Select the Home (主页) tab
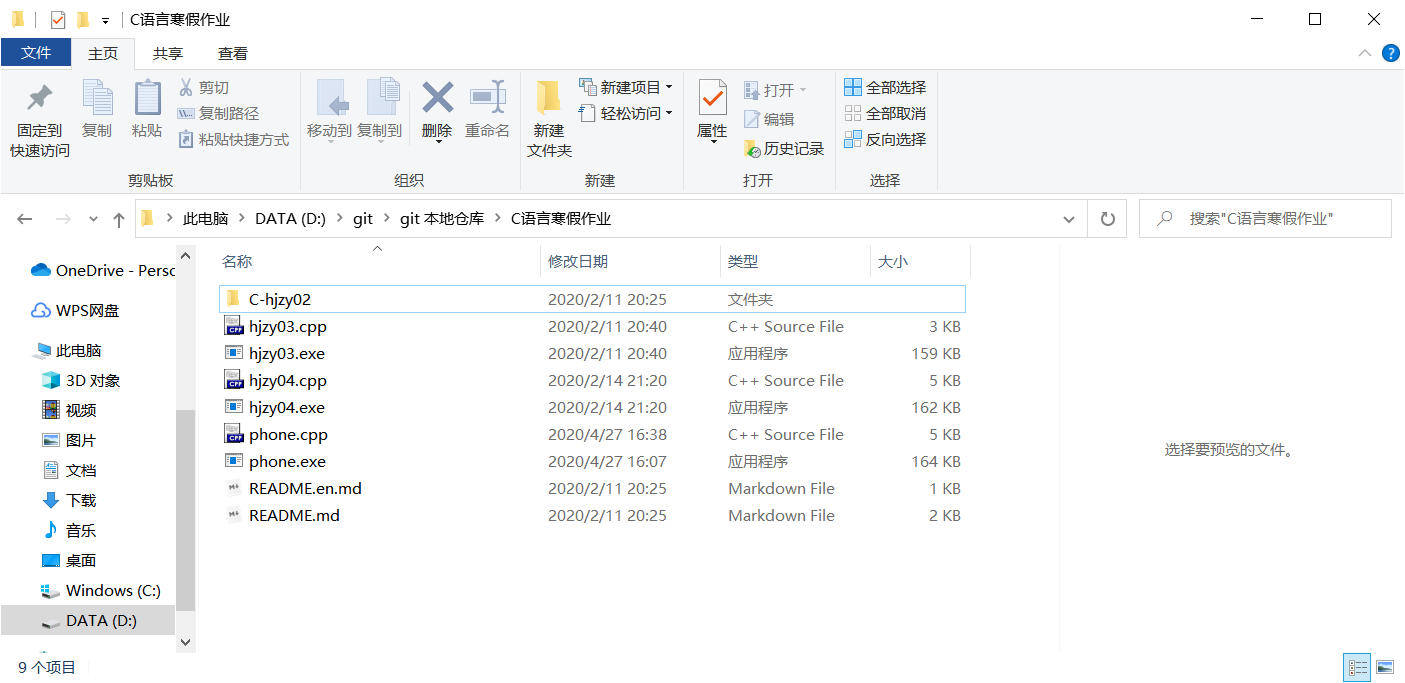 (x=103, y=54)
